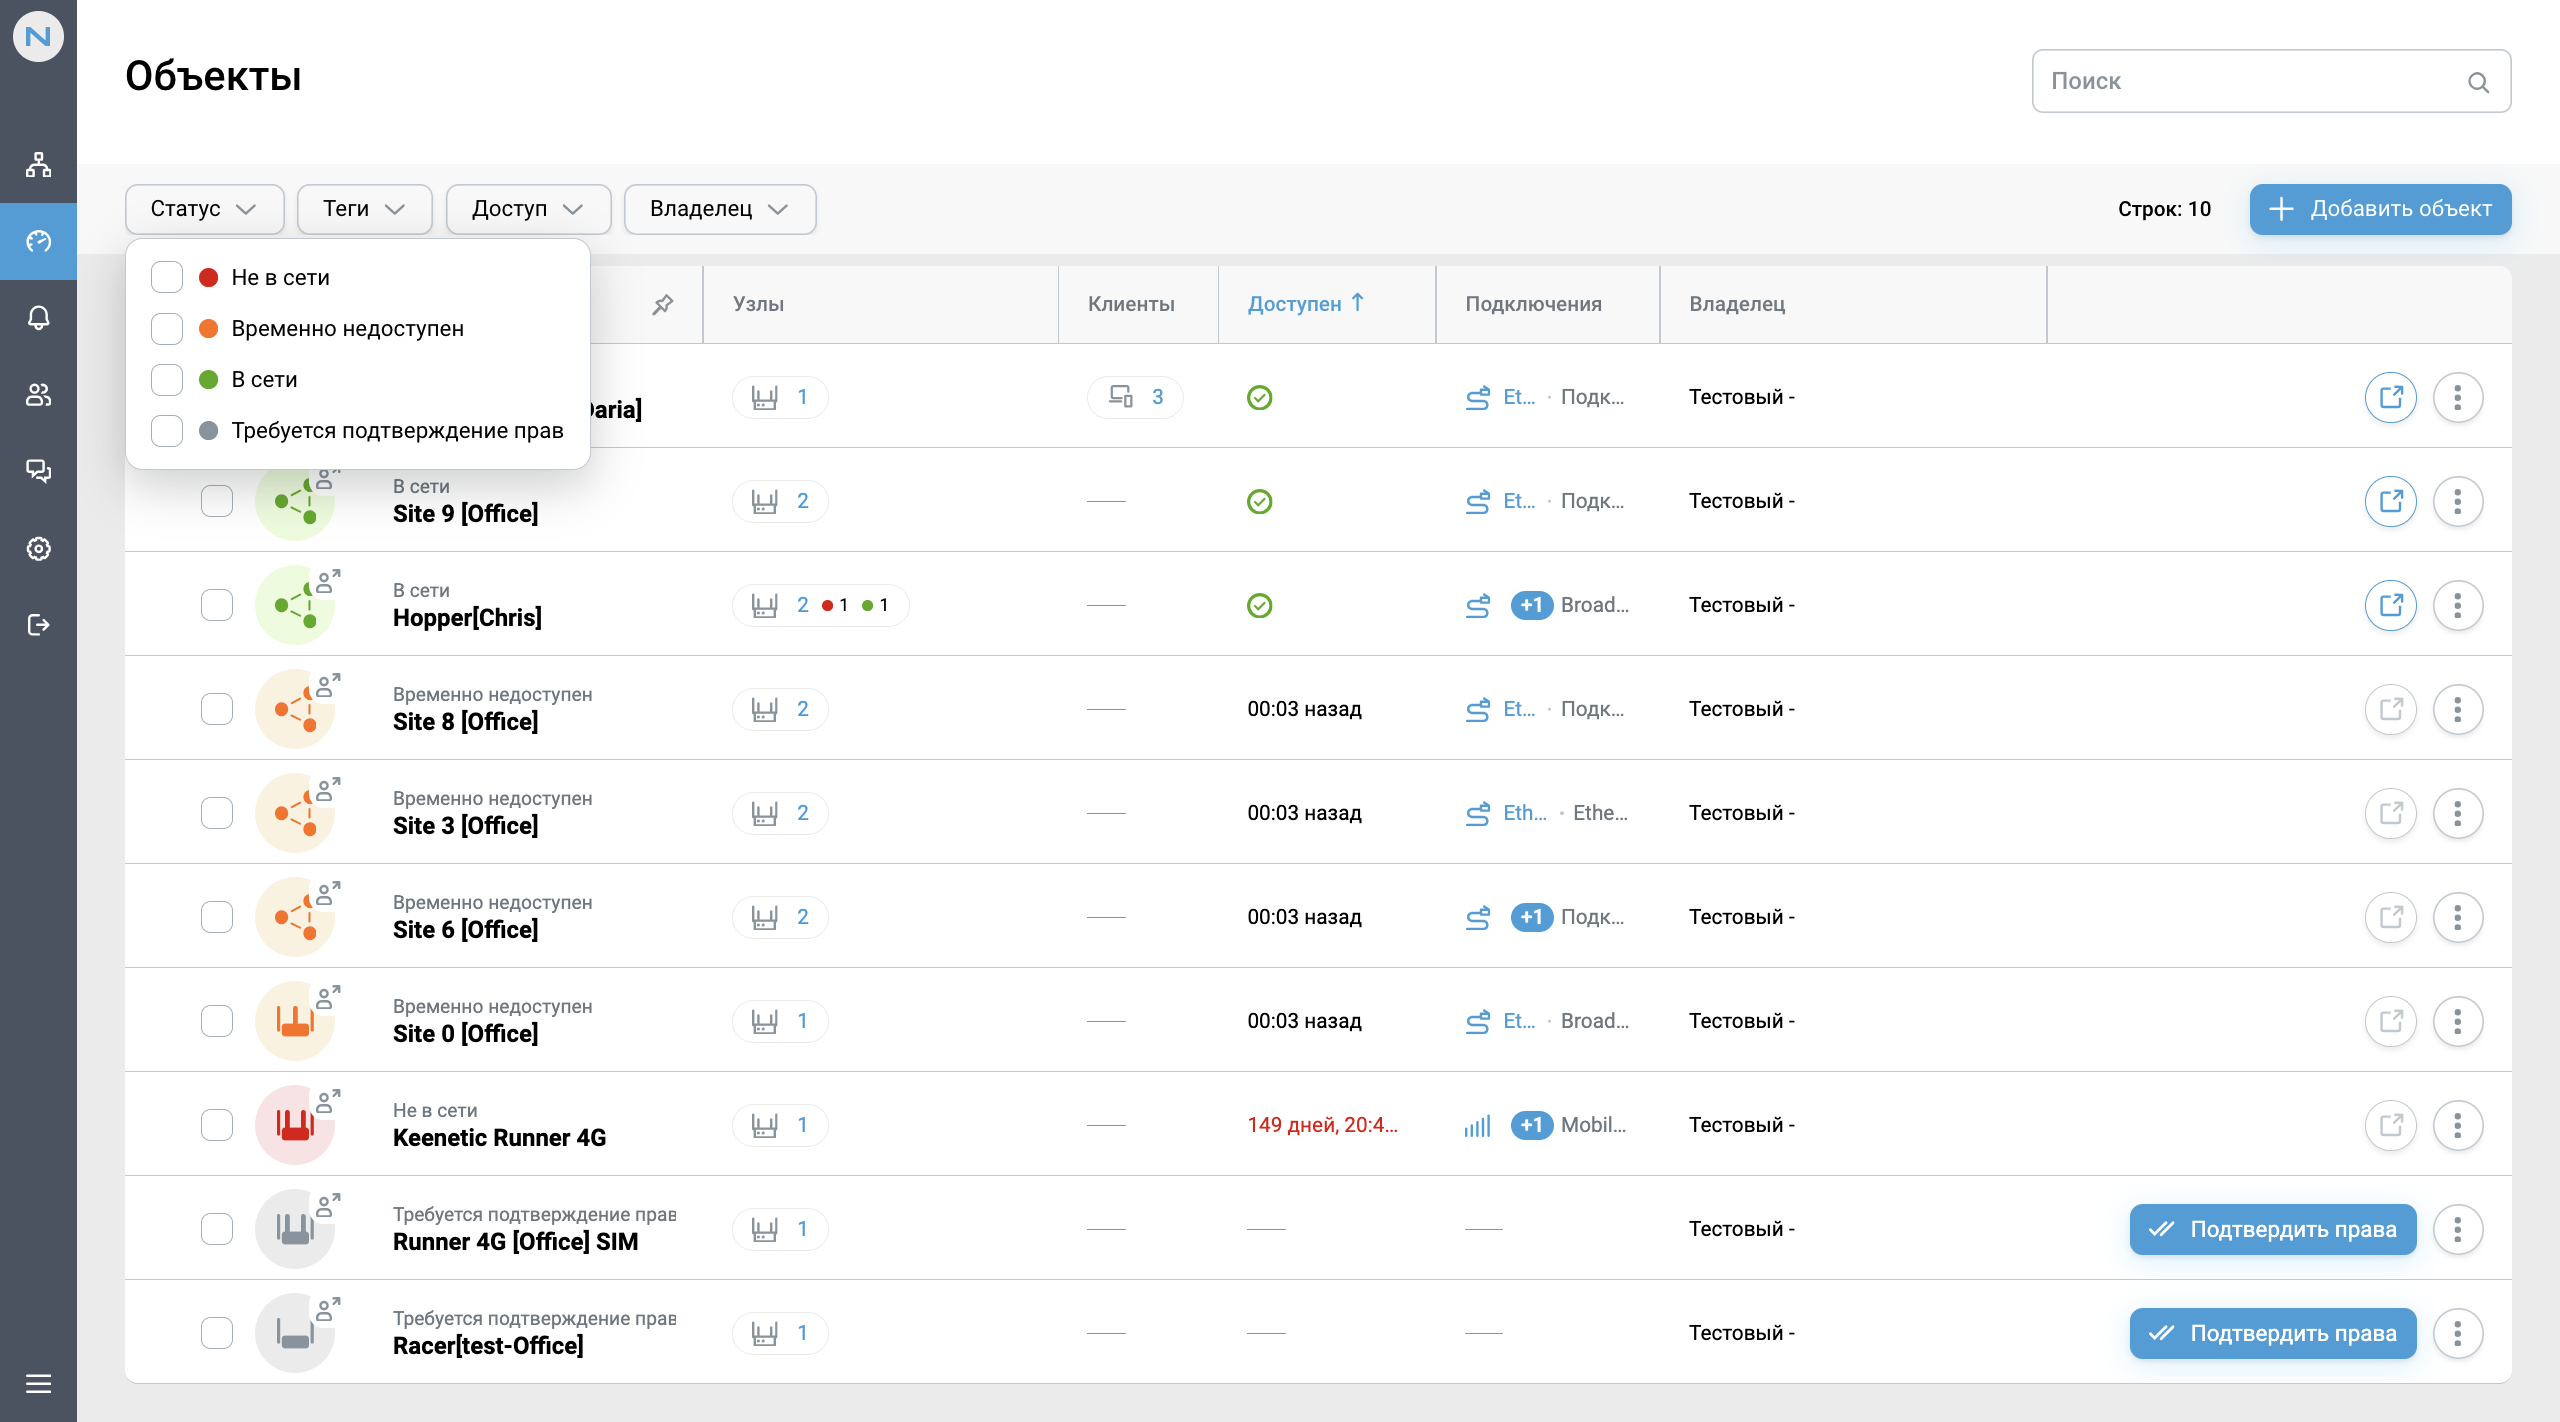2560x1422 pixels.
Task: Open the users section in sidebar
Action: [38, 395]
